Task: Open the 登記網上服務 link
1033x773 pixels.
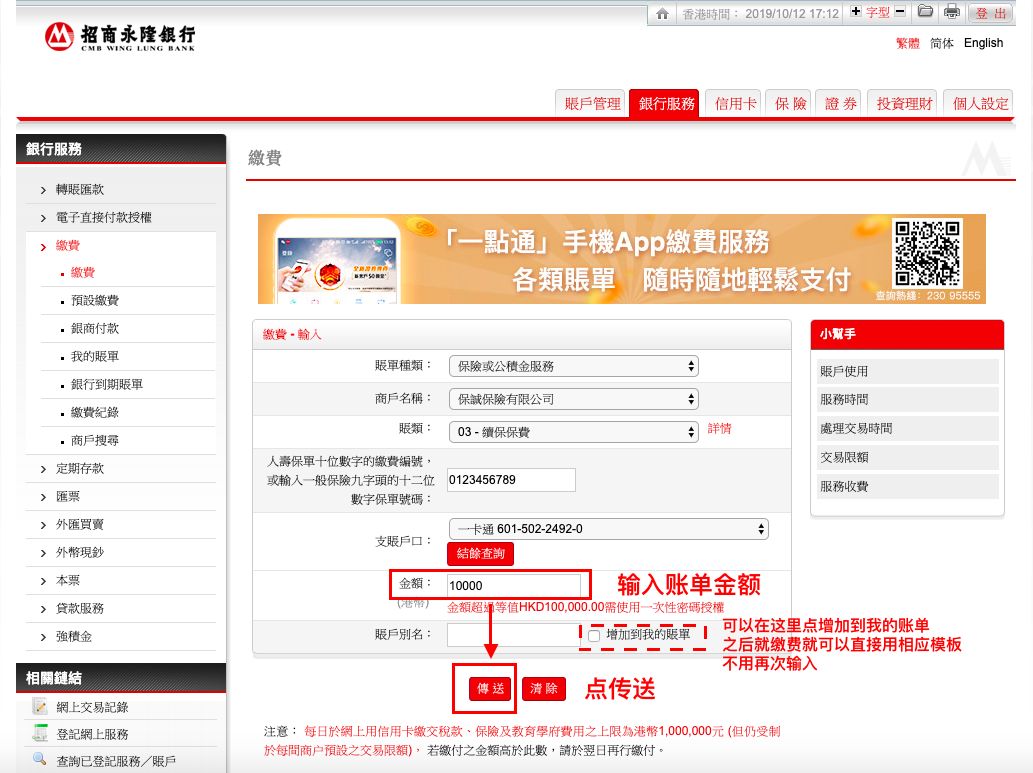Action: [x=92, y=734]
